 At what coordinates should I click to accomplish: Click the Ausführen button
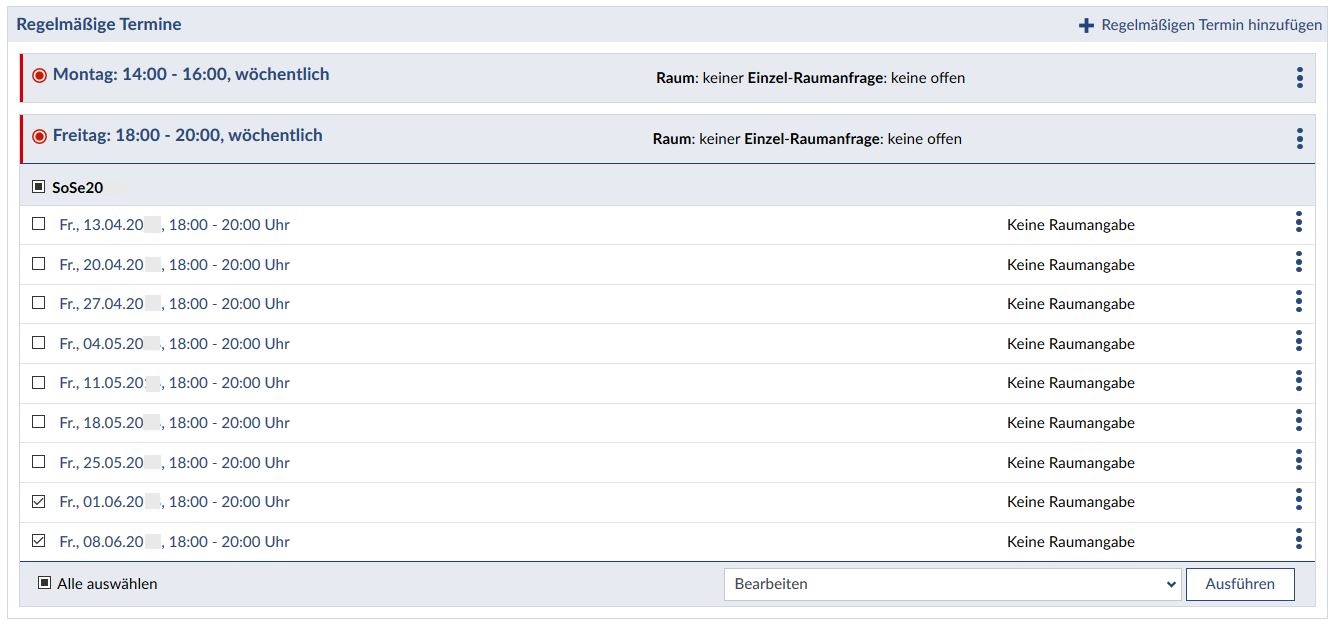tap(1239, 584)
